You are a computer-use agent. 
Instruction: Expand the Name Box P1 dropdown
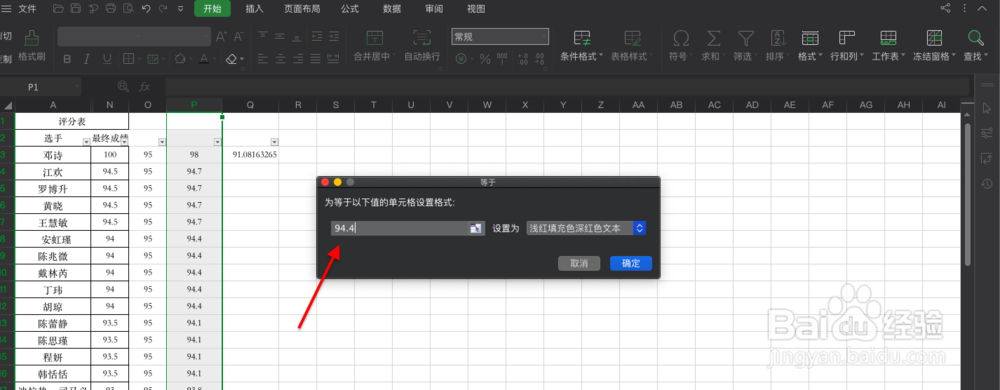(x=77, y=87)
